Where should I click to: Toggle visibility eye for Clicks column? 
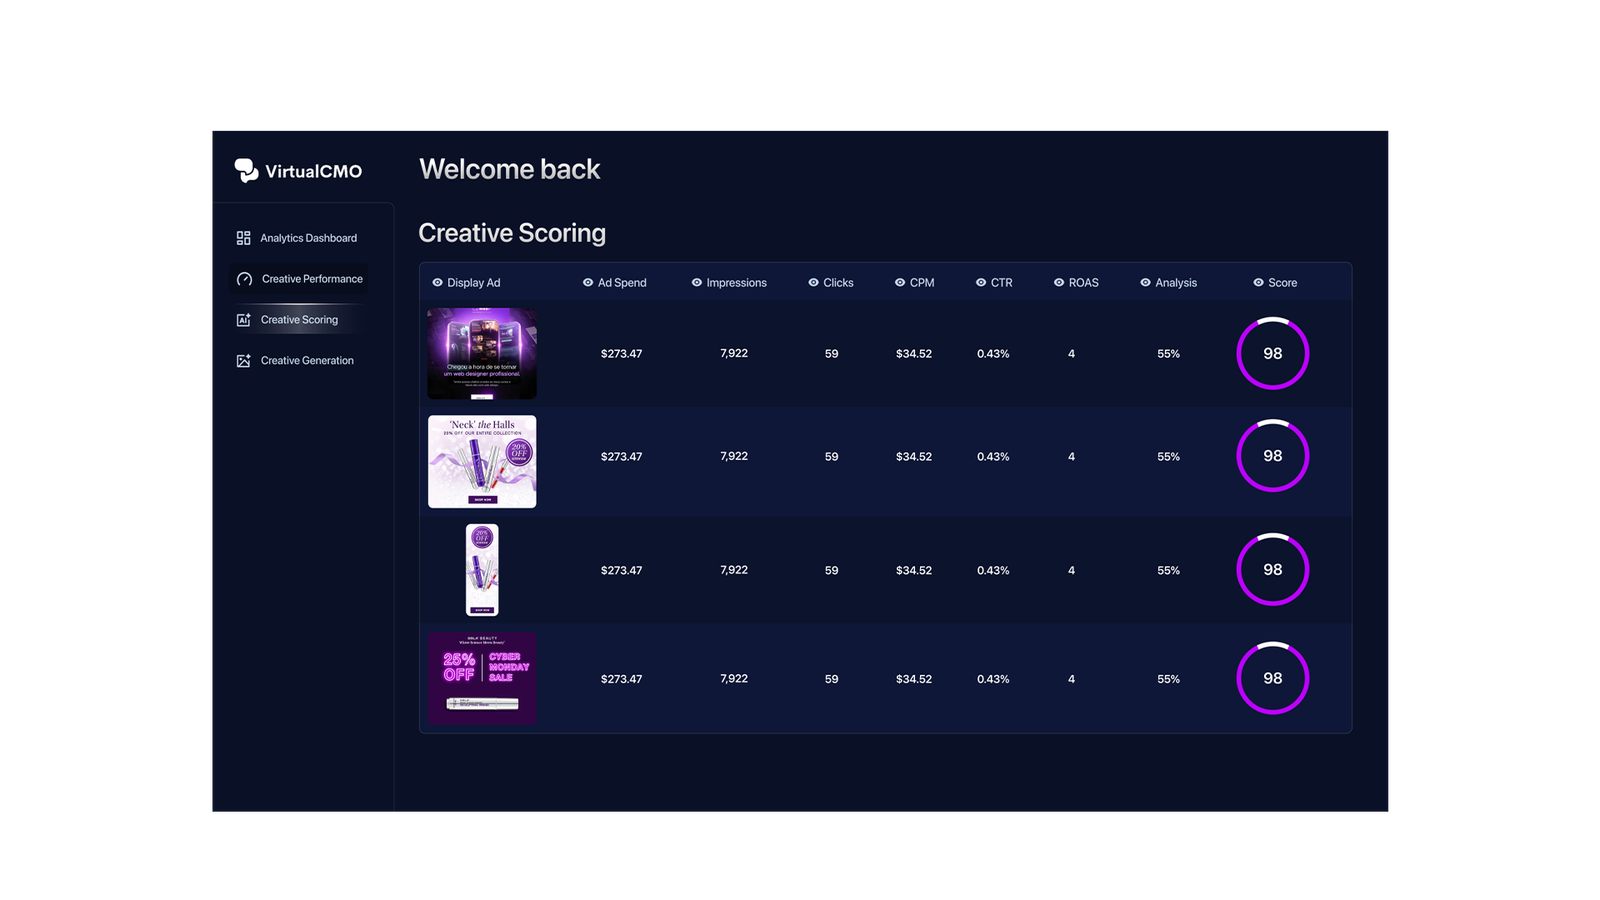tap(813, 283)
